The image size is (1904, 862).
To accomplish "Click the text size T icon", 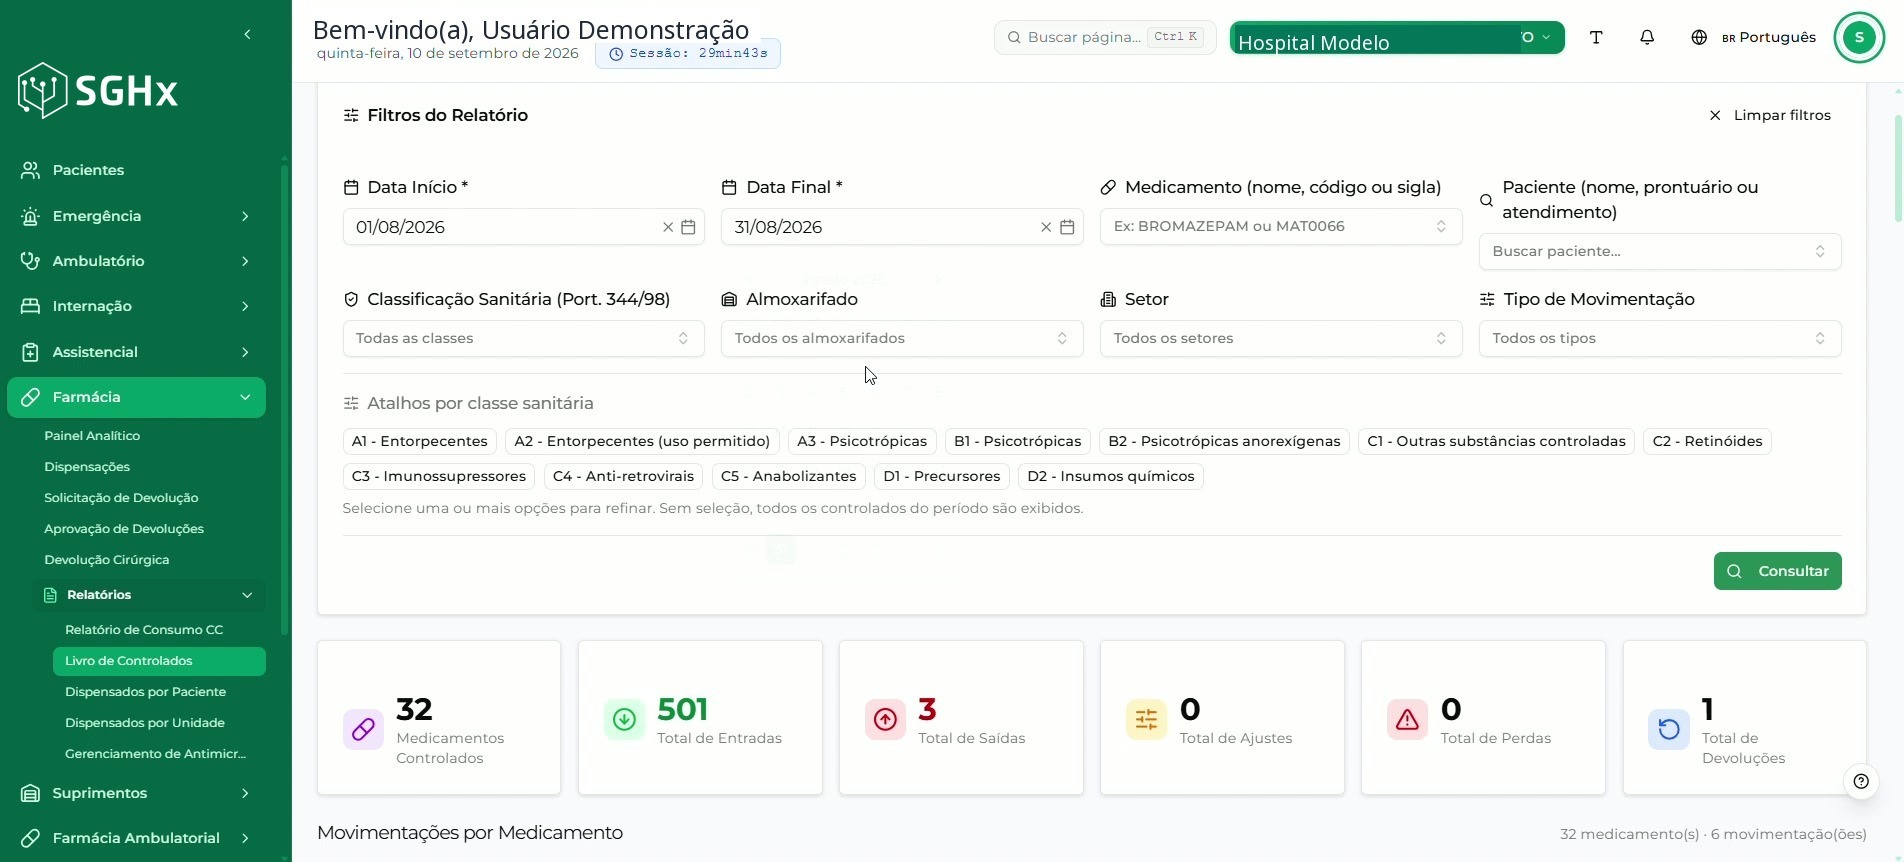I will (1596, 37).
